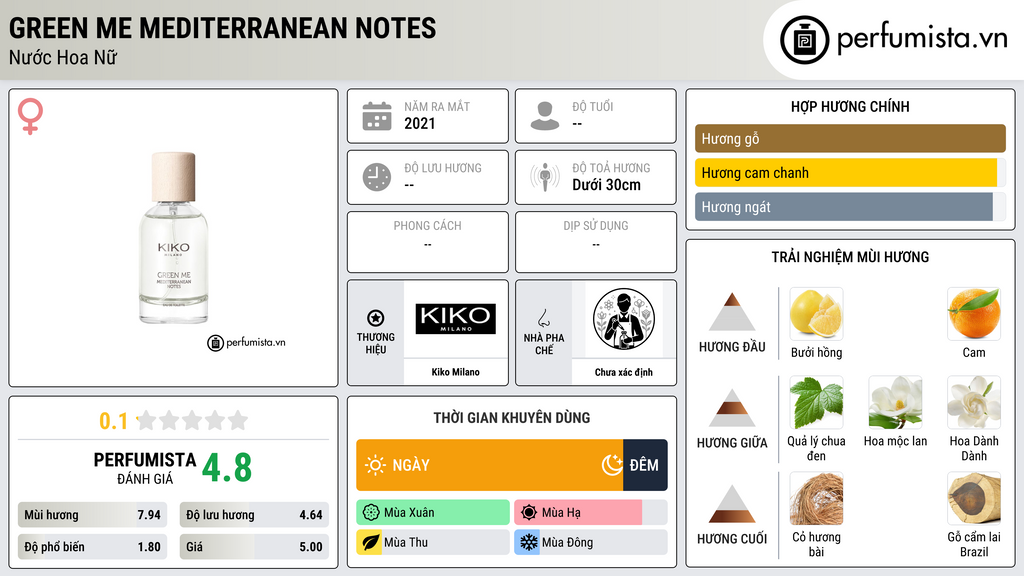Click the Hợp hương chính heading

click(x=850, y=106)
